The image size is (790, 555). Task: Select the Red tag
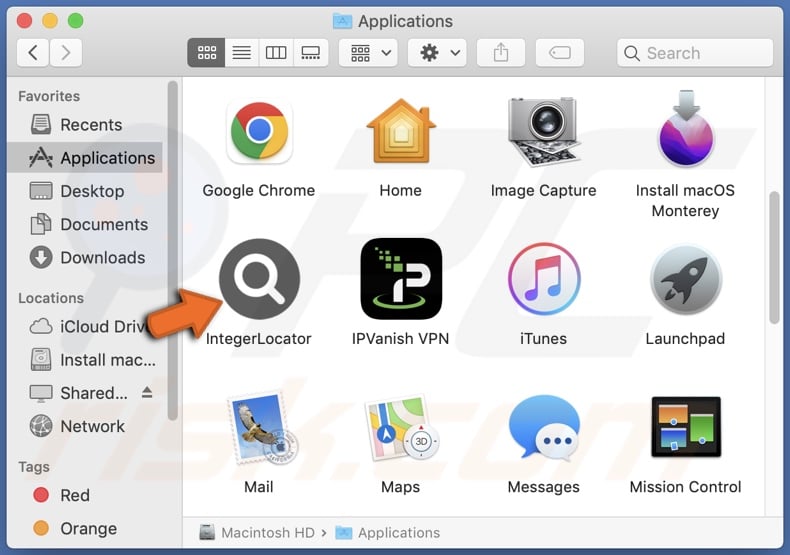click(x=85, y=495)
